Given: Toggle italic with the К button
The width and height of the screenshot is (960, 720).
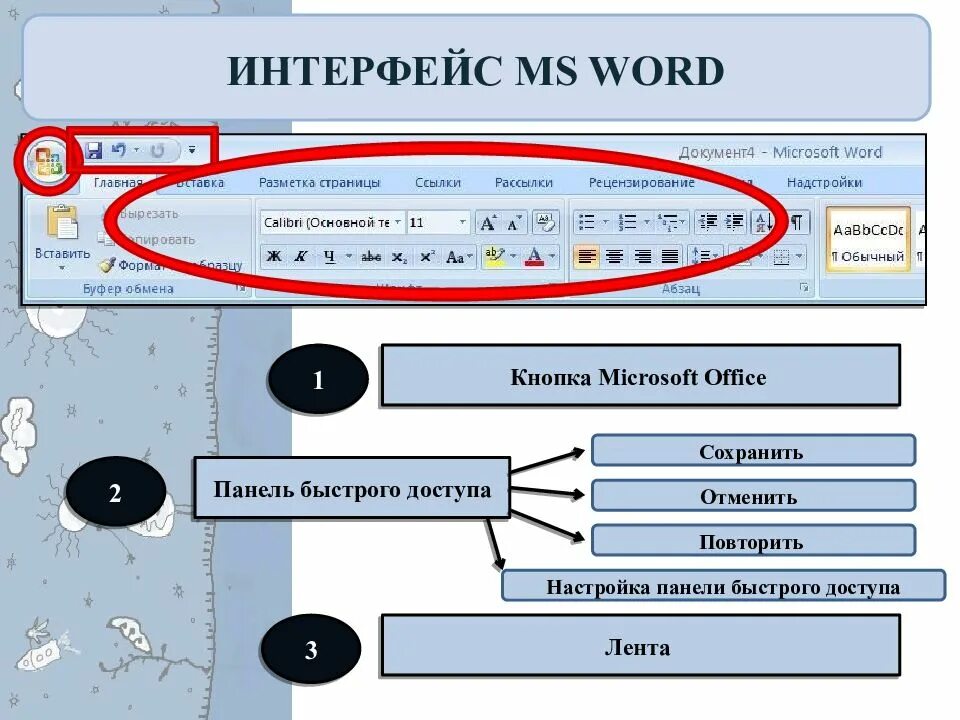Looking at the screenshot, I should [300, 257].
